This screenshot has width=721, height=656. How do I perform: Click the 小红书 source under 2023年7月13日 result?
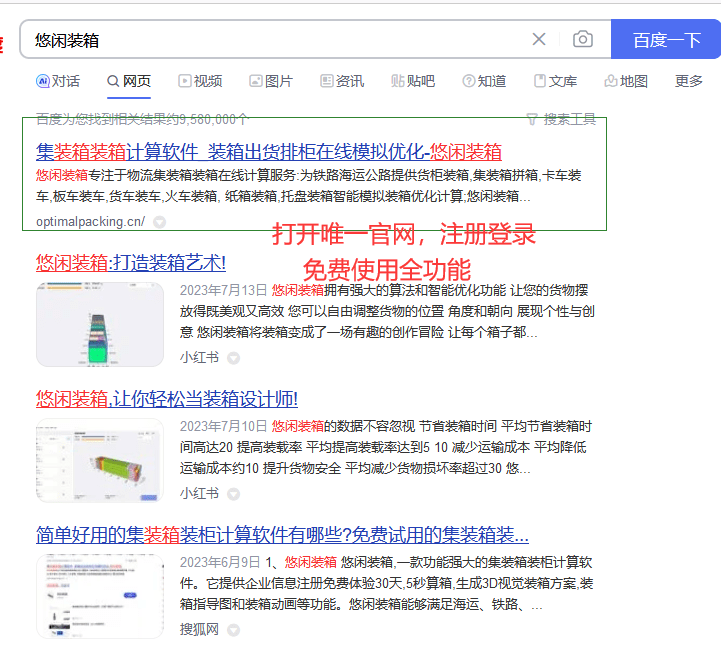tap(199, 357)
